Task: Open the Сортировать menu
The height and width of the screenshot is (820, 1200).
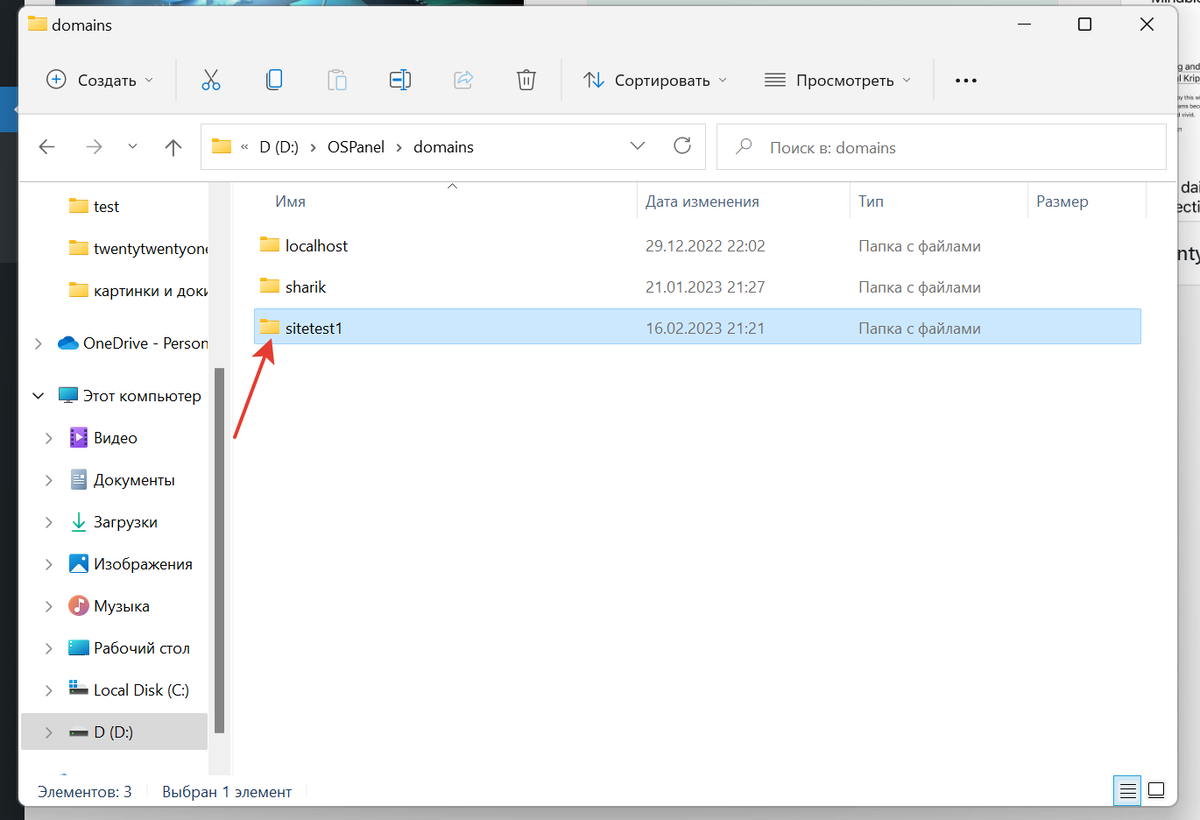Action: (x=655, y=80)
